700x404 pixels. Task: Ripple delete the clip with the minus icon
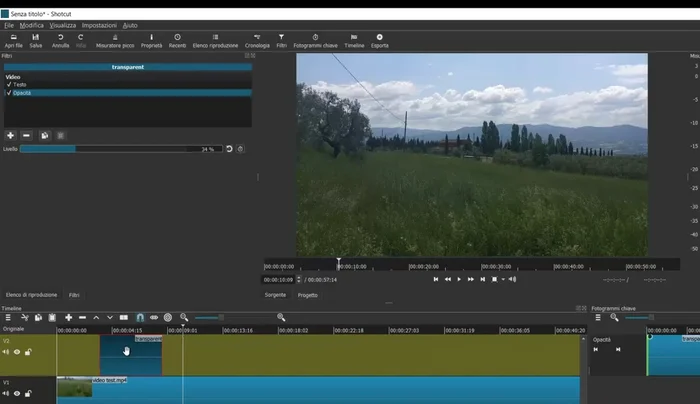point(82,317)
